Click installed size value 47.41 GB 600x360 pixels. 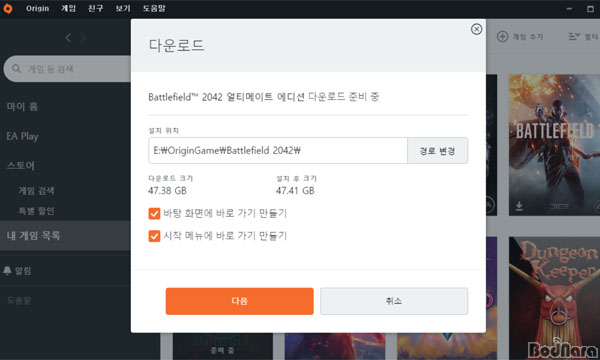(295, 191)
